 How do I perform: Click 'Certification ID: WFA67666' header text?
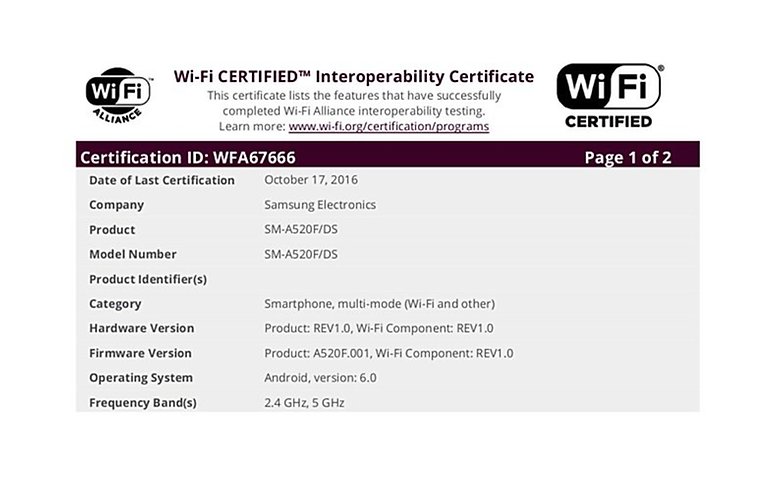coord(188,158)
